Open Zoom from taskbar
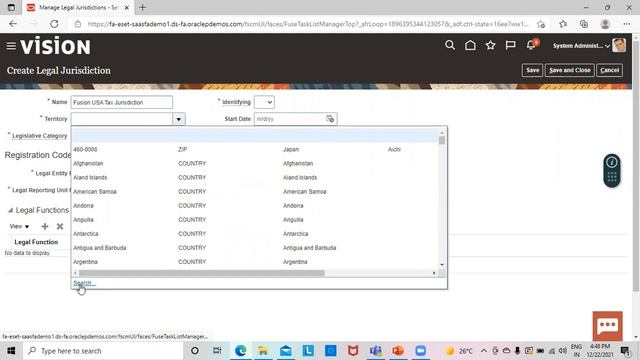 tap(420, 351)
